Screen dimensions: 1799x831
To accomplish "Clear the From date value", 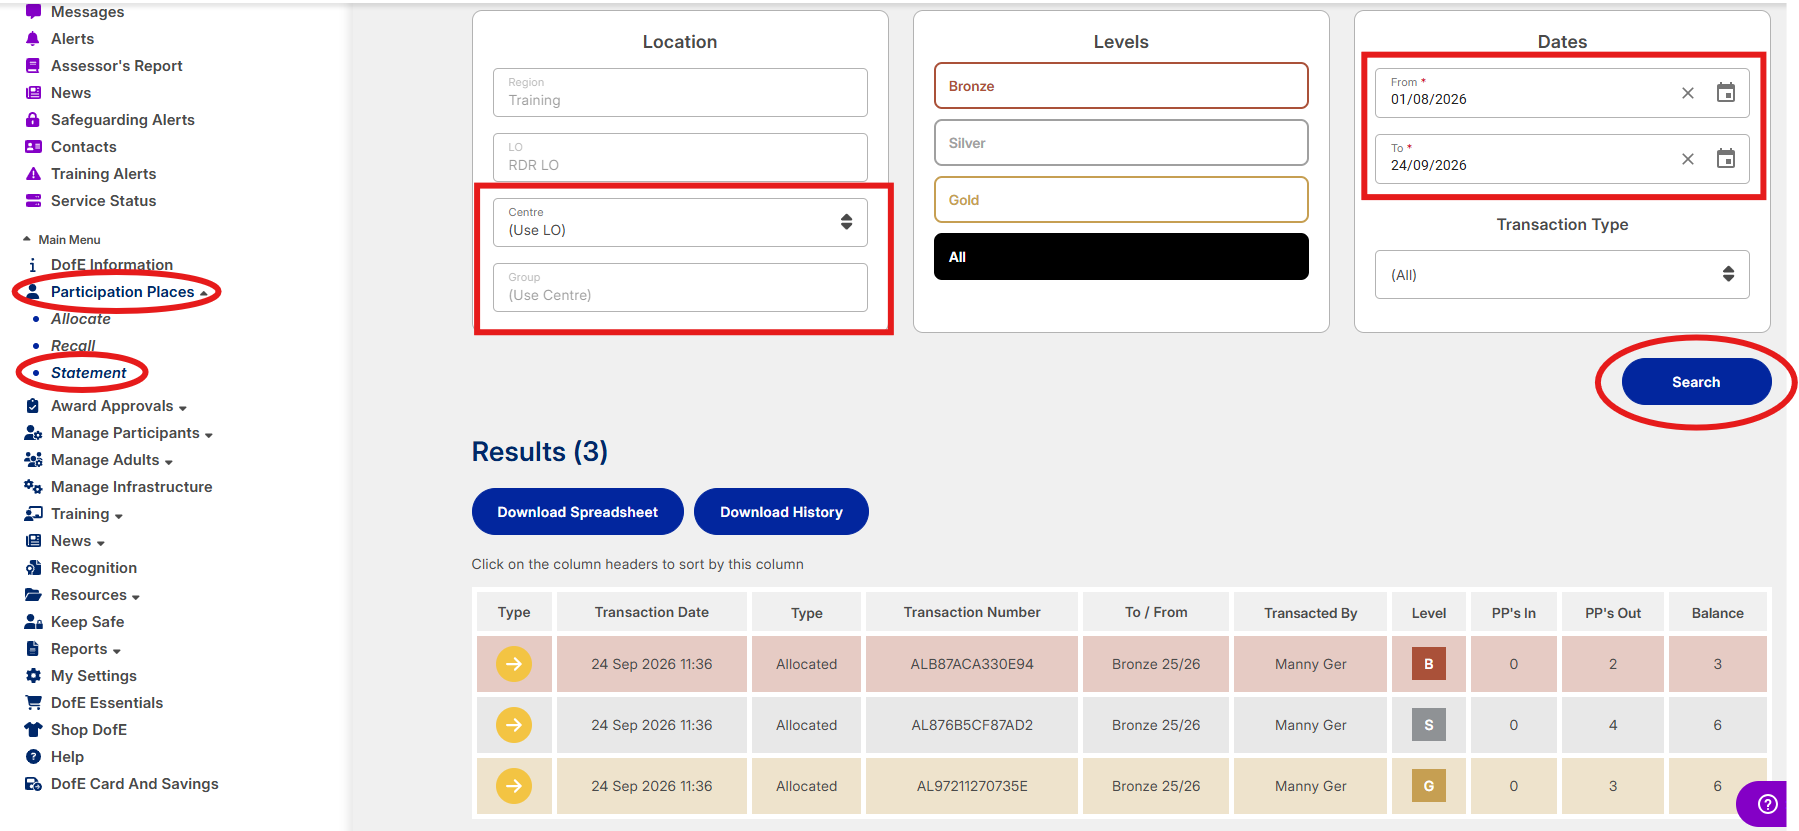I will [1688, 93].
